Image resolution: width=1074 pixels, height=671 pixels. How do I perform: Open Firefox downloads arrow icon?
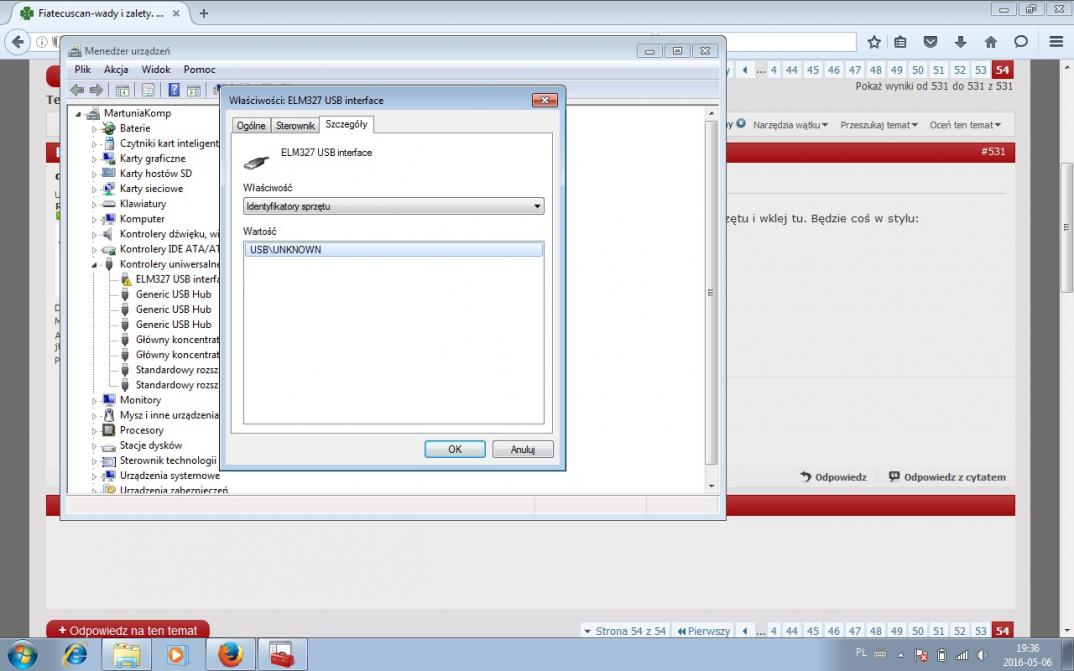(x=960, y=42)
